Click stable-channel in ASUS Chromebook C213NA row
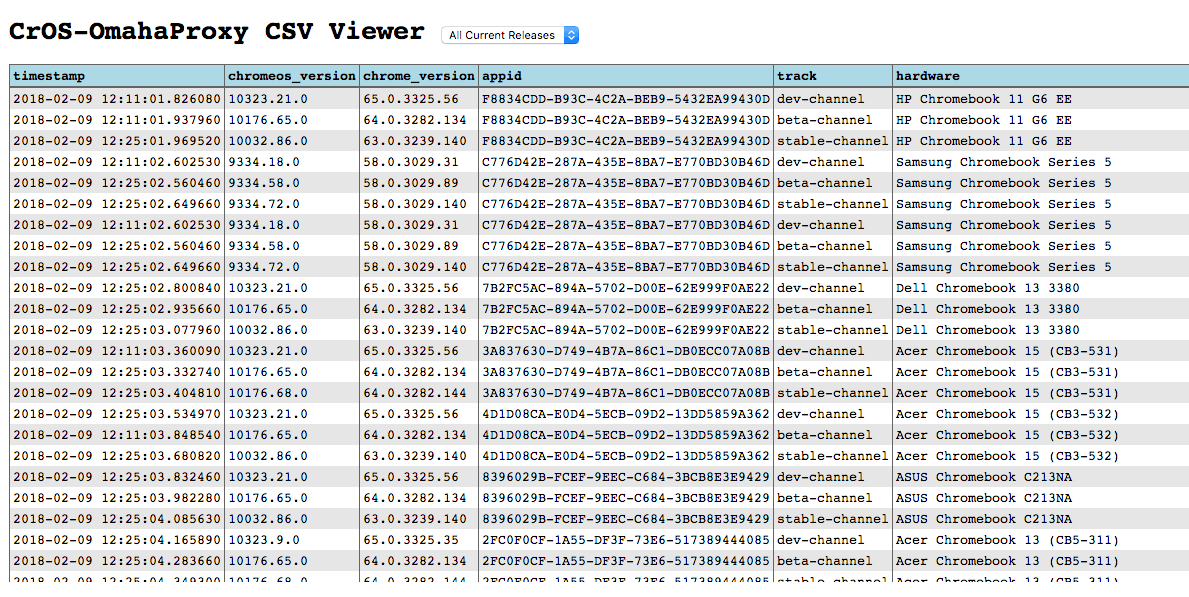Viewport: 1189px width, 597px height. (833, 520)
